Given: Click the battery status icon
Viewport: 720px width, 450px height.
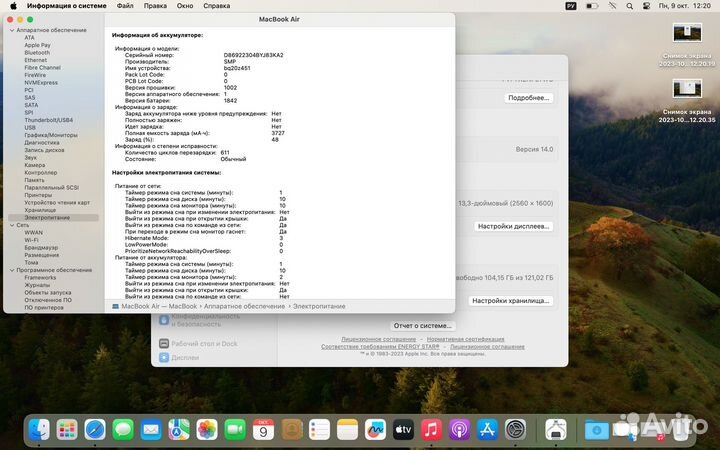Looking at the screenshot, I should click(x=592, y=6).
